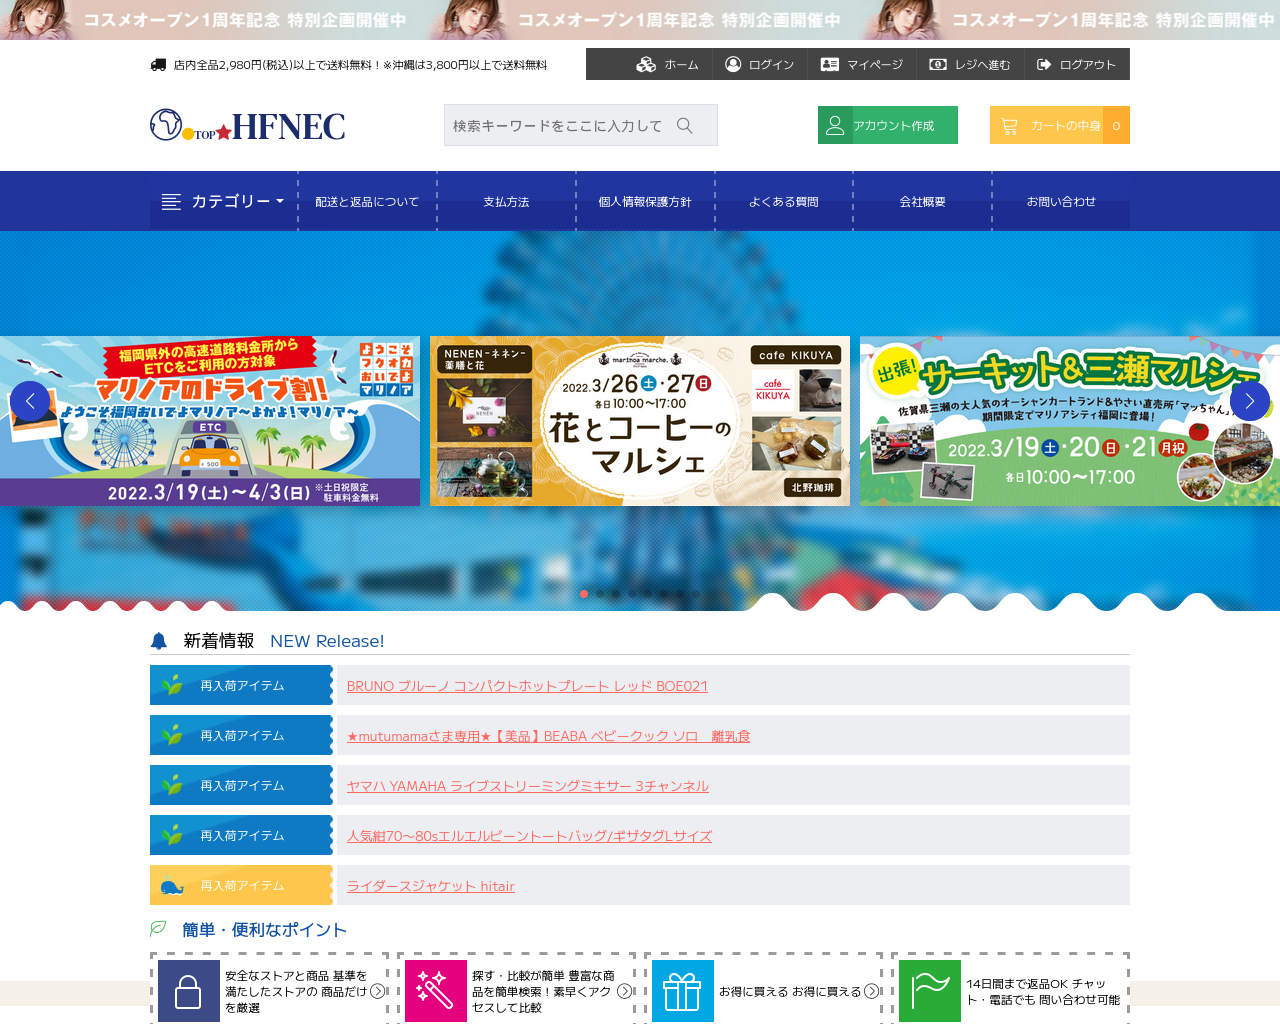1280x1024 pixels.
Task: Click the HFNEC site logo
Action: click(x=248, y=125)
